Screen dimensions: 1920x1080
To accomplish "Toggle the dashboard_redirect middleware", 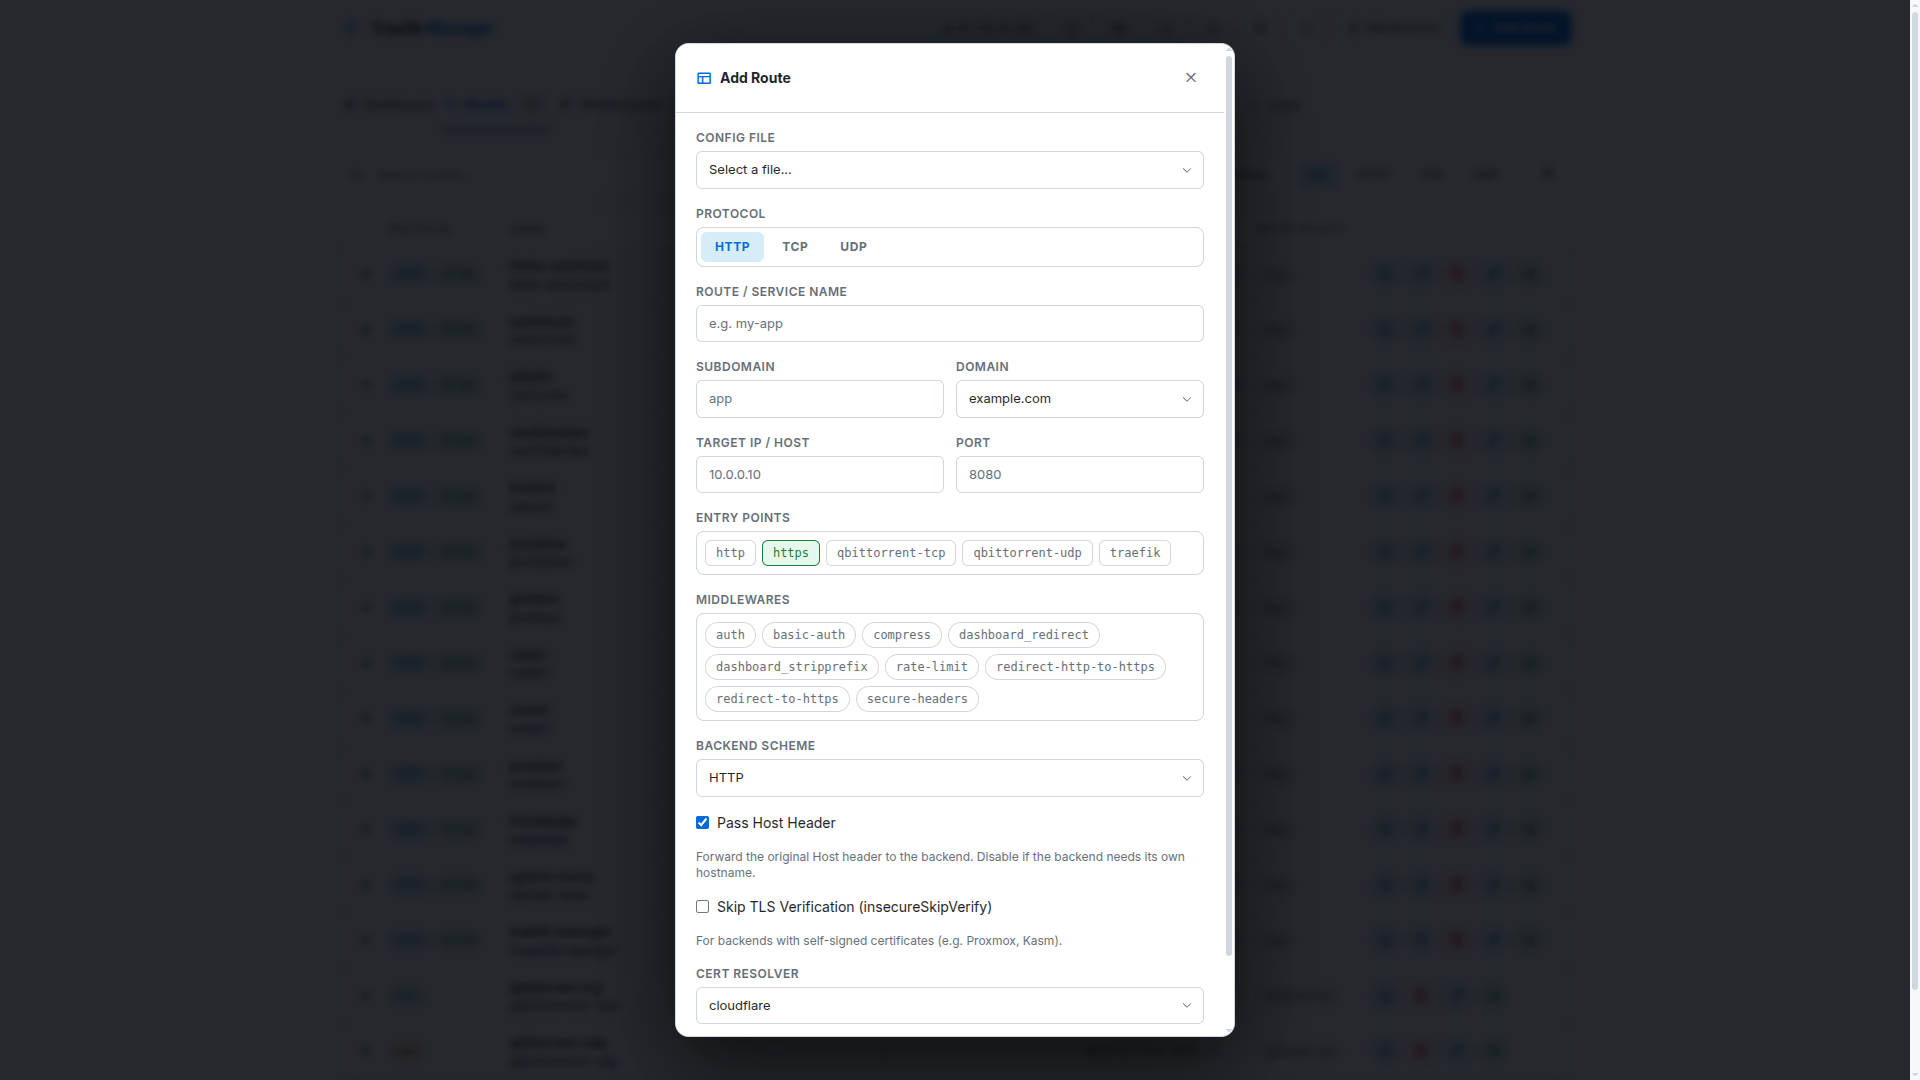I will [1023, 635].
